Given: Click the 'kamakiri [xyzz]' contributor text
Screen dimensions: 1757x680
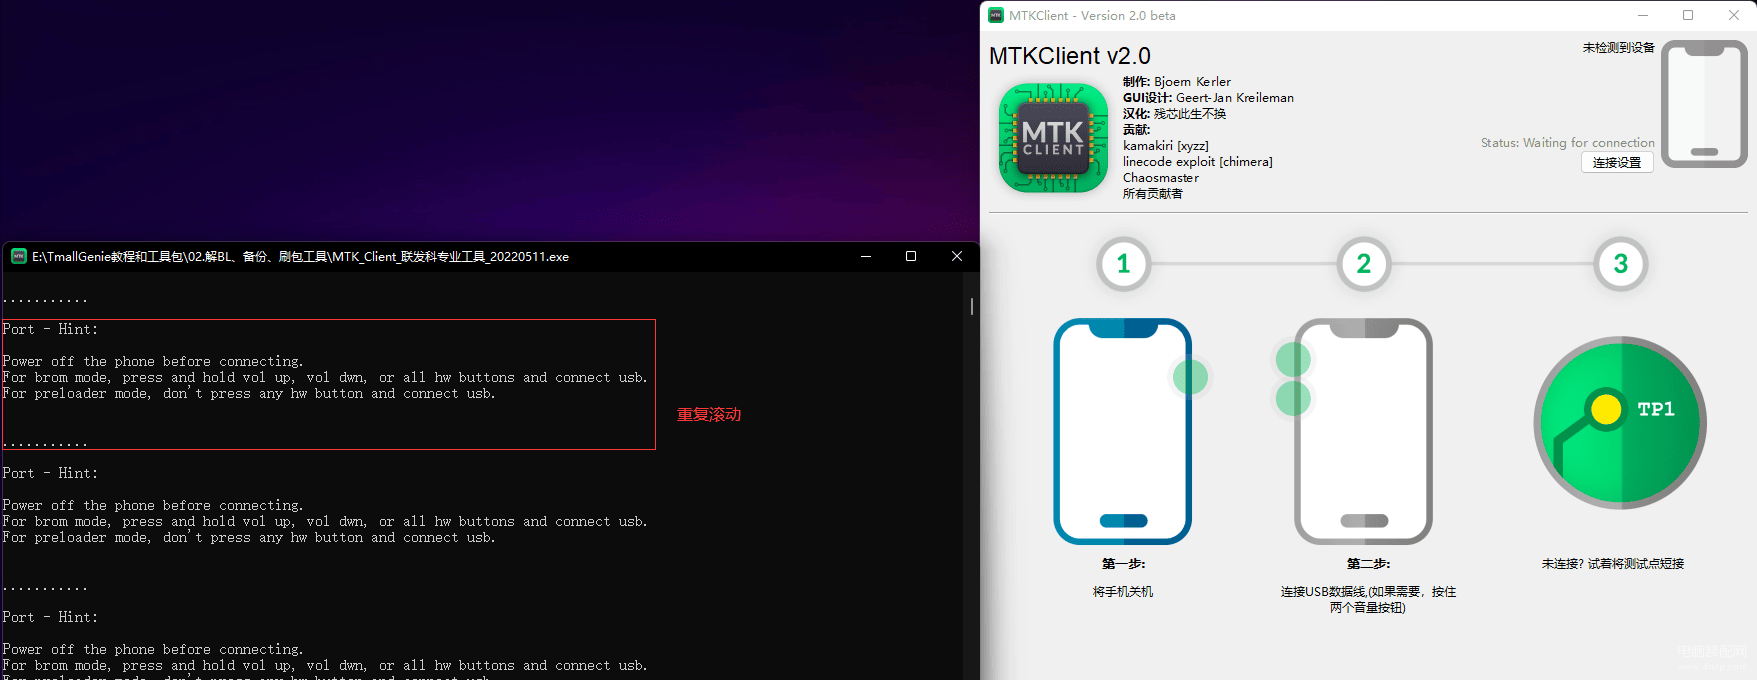Looking at the screenshot, I should click(1165, 146).
